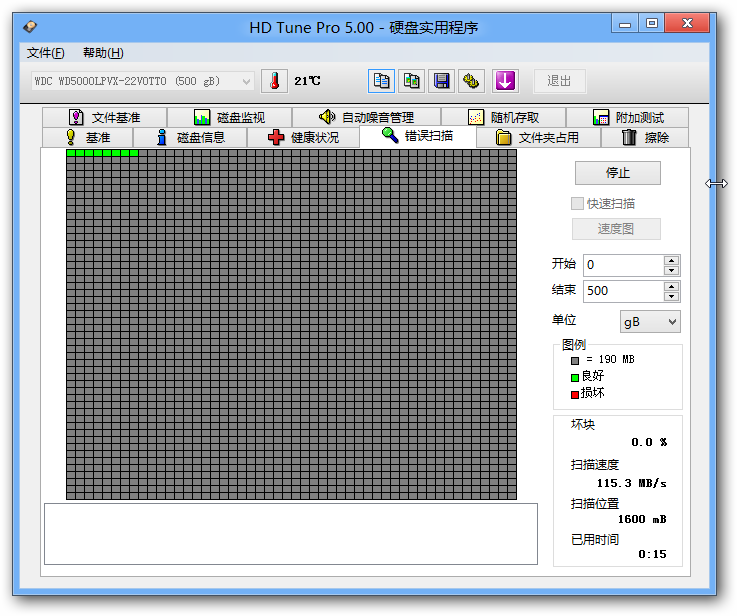Increase the 开始 value with up arrow
737x616 pixels.
671,260
